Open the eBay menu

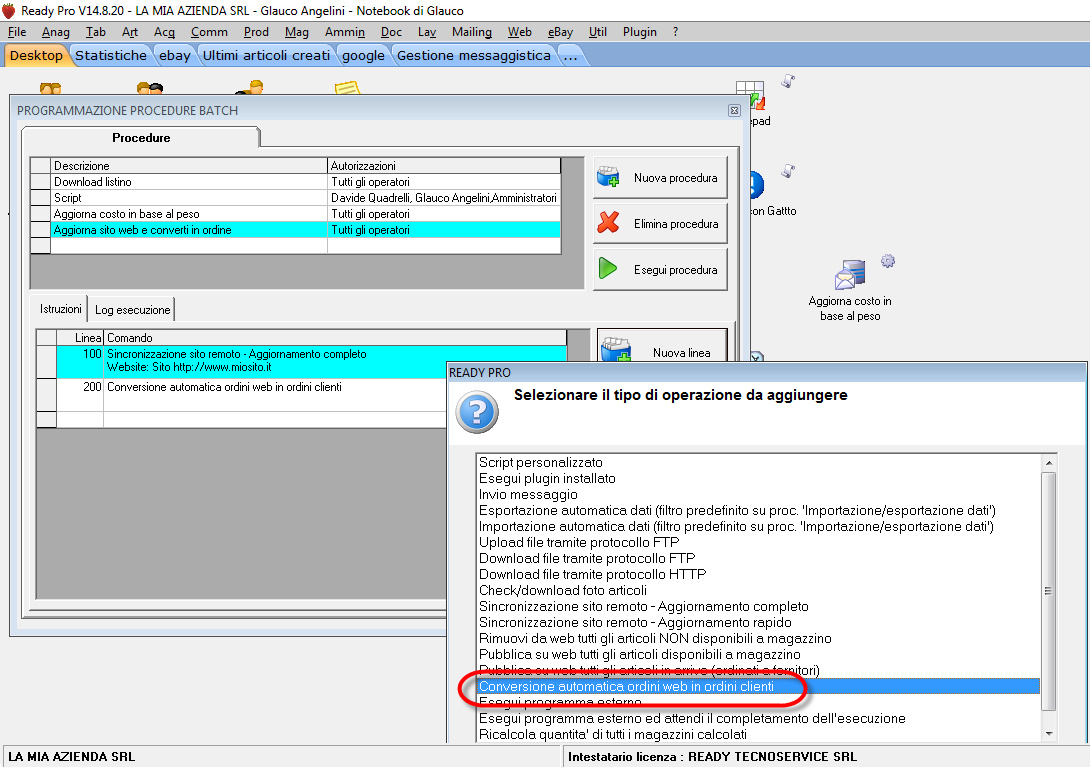pos(560,32)
